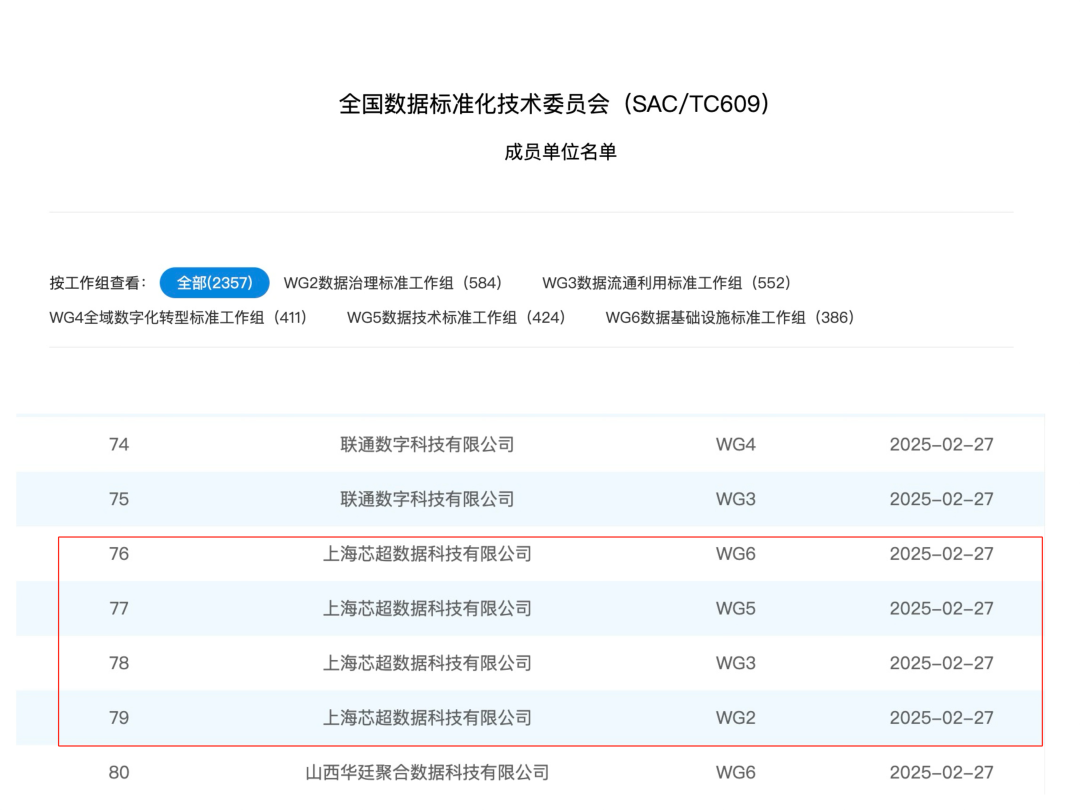The image size is (1080, 810).
Task: Click 山西华廷聚合数据科技有限公司 in row 80
Action: 427,772
